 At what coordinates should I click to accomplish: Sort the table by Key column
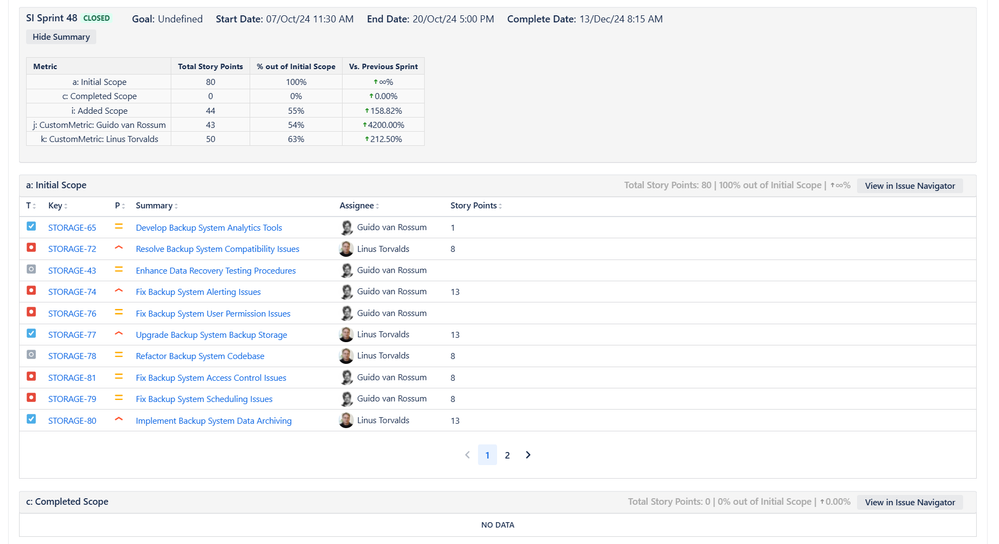(x=57, y=206)
